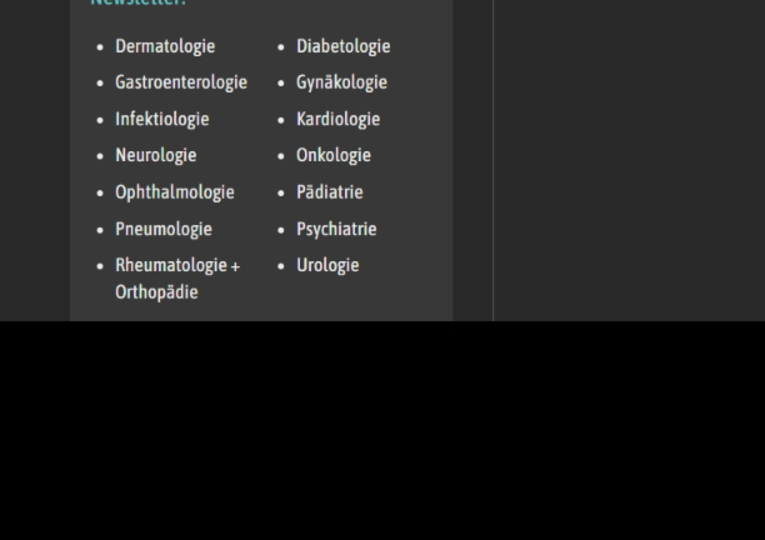Click the Orthopädie text line
This screenshot has height=540, width=765.
157,293
